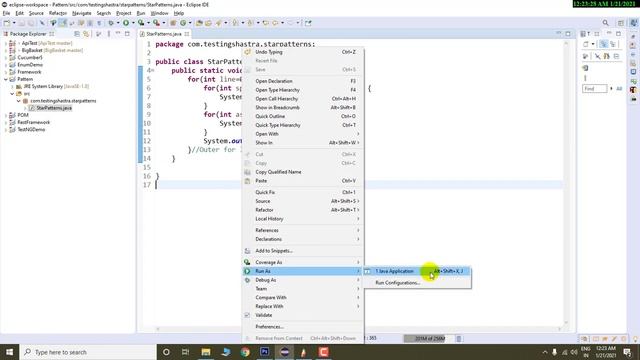This screenshot has width=640, height=360.
Task: Open the action center notification icon
Action: click(627, 352)
